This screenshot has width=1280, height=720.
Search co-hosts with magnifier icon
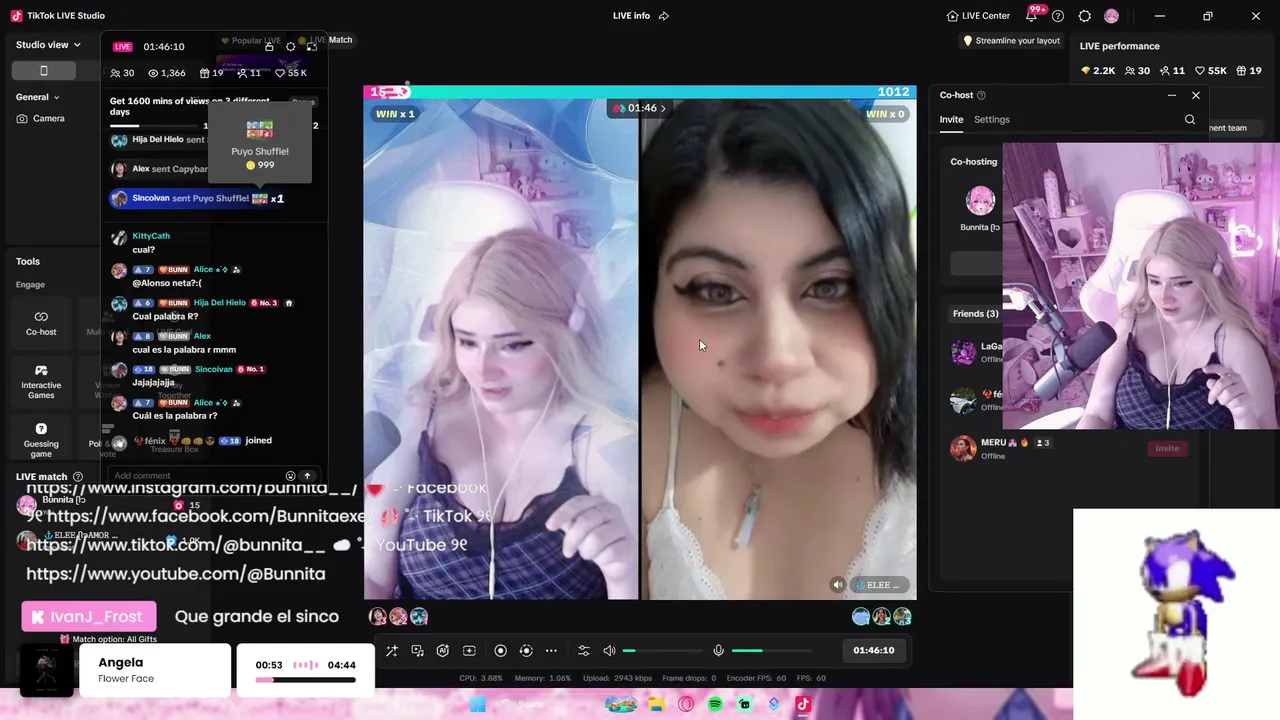pyautogui.click(x=1190, y=120)
